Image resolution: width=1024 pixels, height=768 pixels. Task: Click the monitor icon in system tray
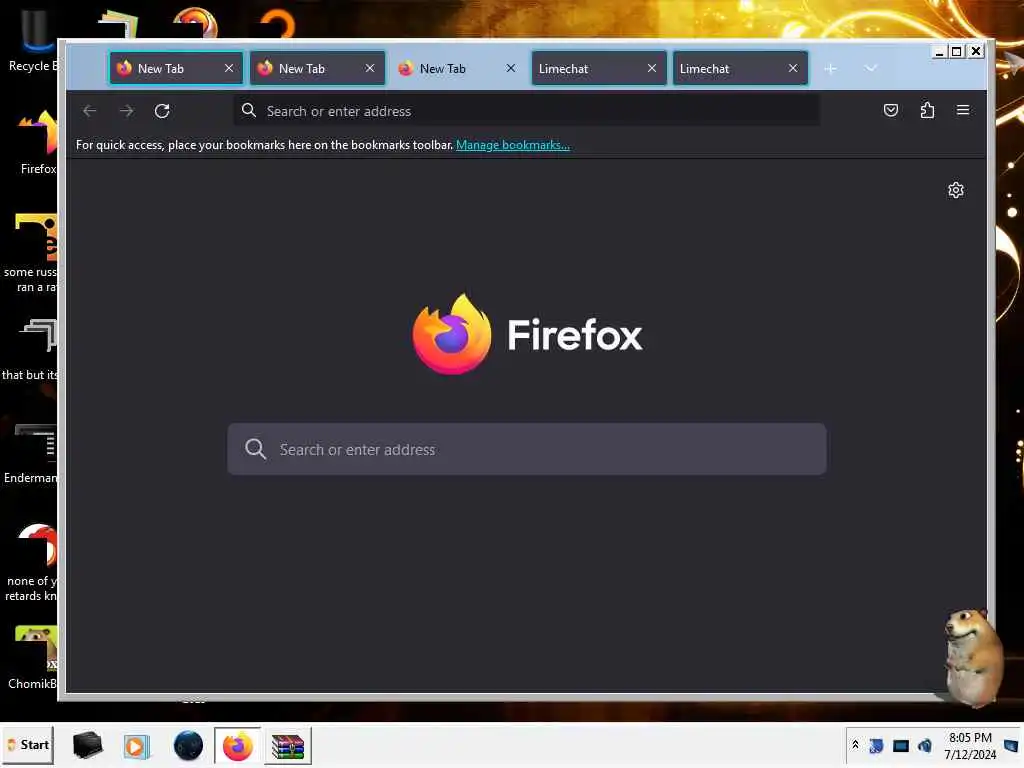[901, 746]
